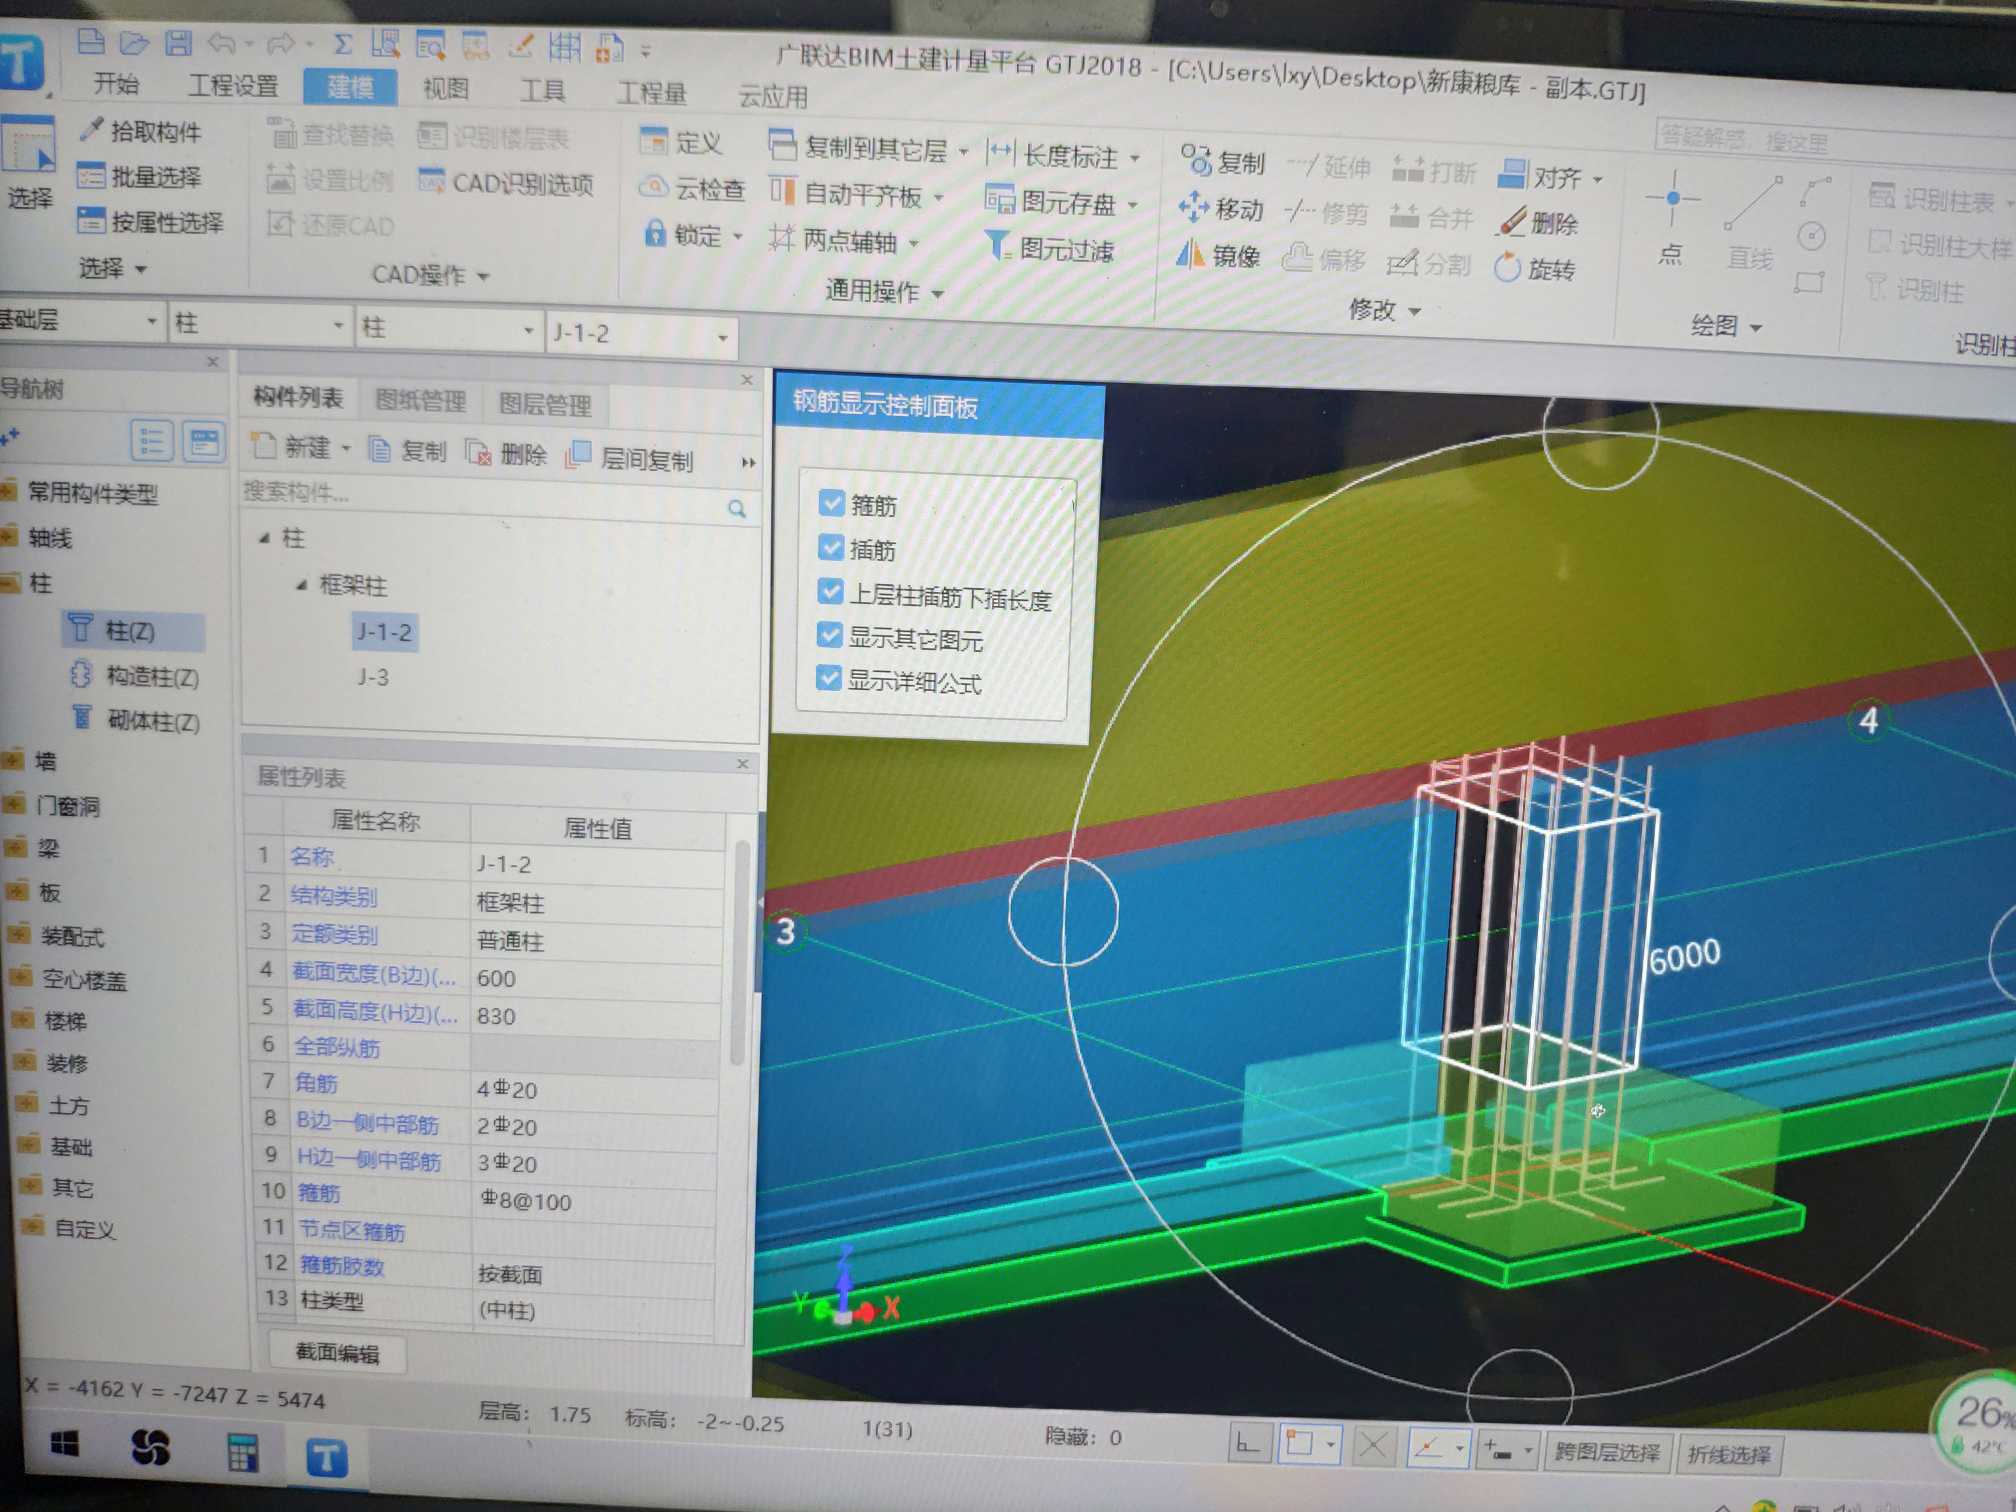Click the 图元过滤 element filter tool
Screen dimensions: 2016x1512
(1050, 248)
